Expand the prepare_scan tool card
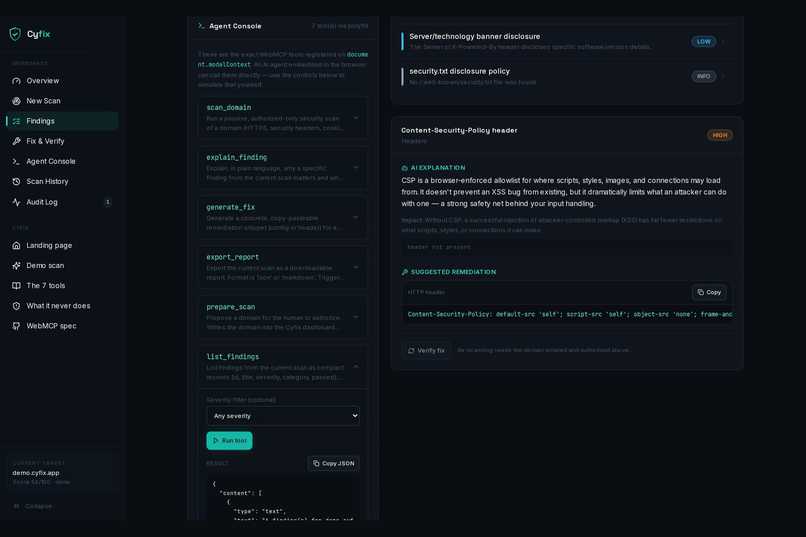Screen dimensions: 806x537 point(283,317)
